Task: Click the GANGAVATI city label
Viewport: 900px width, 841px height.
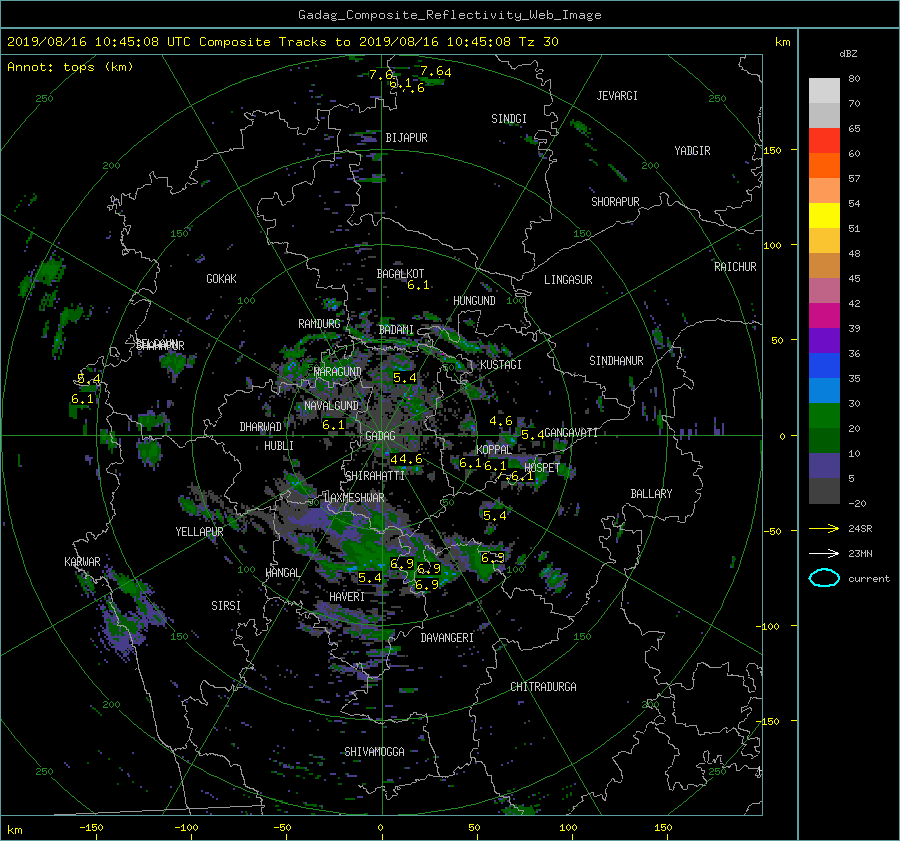Action: click(571, 433)
